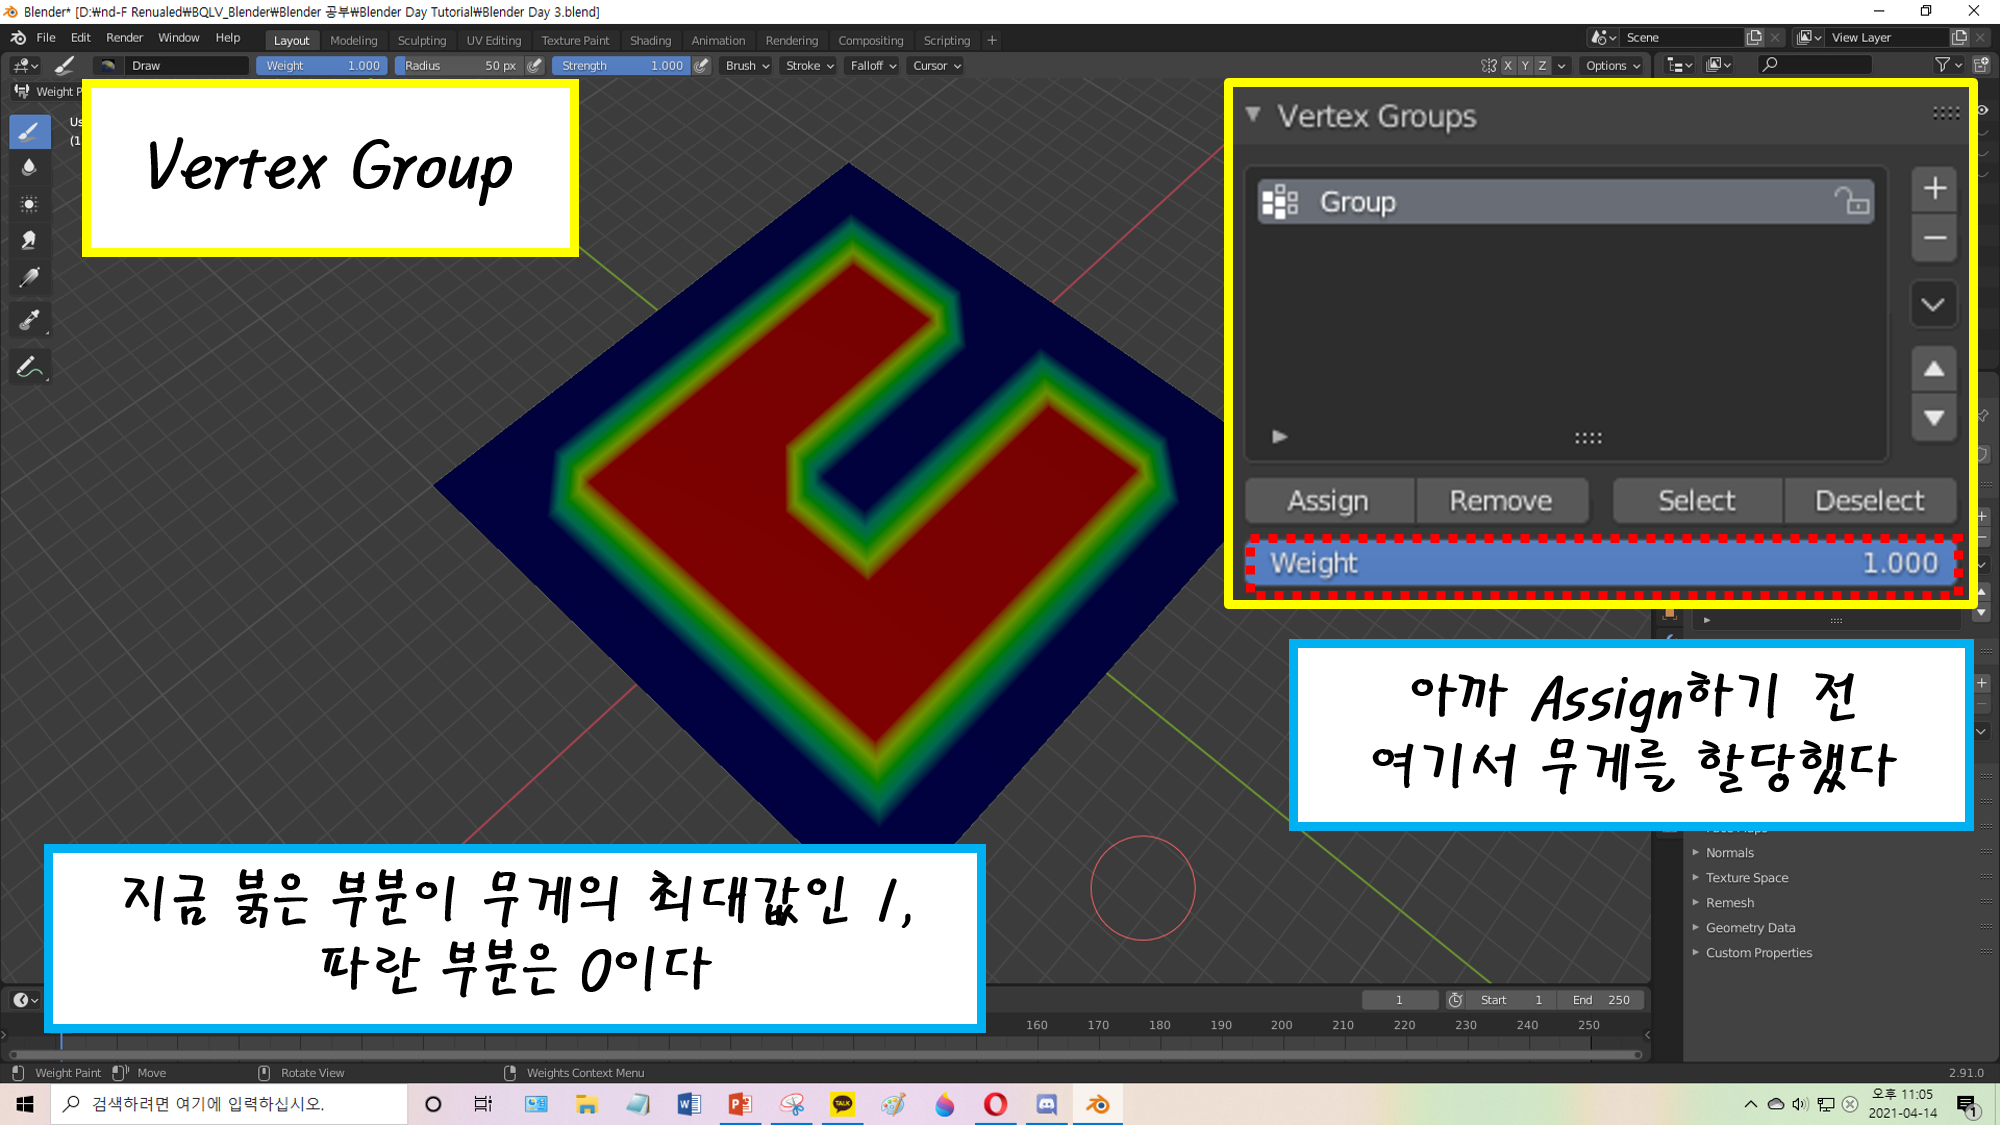Select the Blur weight paint tool
This screenshot has width=2000, height=1125.
[x=29, y=168]
